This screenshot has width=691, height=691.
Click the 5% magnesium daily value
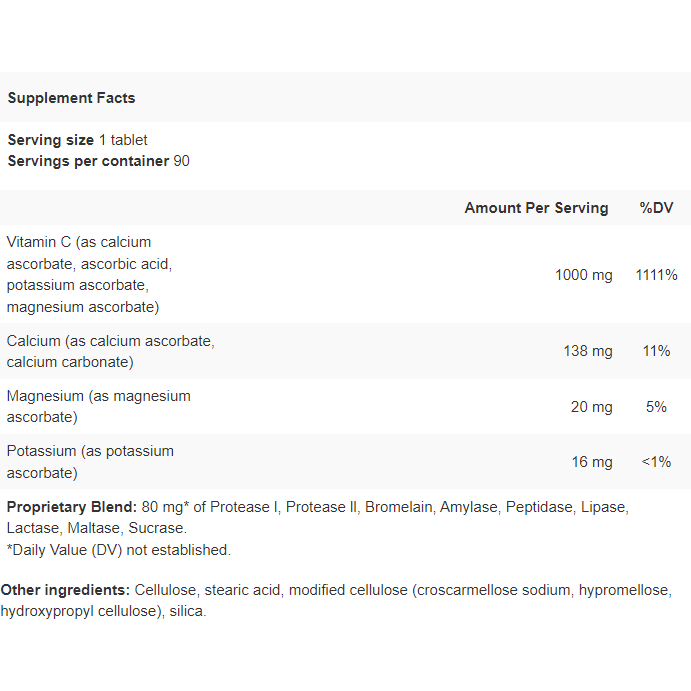pyautogui.click(x=656, y=407)
